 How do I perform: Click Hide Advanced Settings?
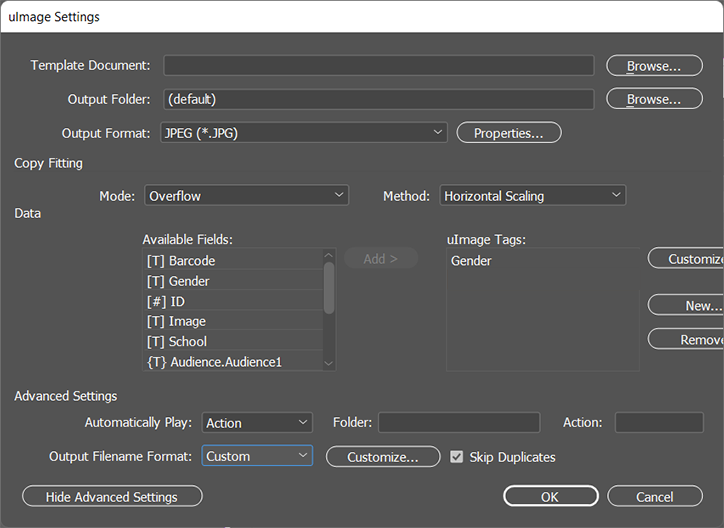(112, 496)
